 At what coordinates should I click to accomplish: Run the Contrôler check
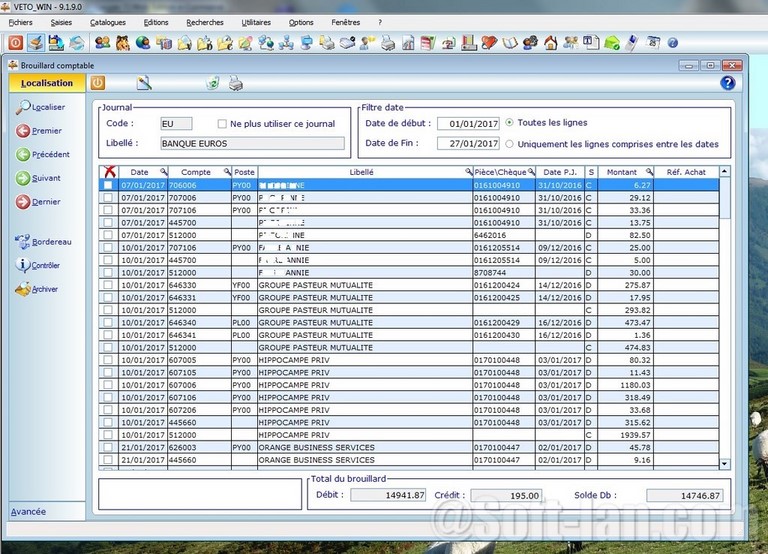[23, 266]
